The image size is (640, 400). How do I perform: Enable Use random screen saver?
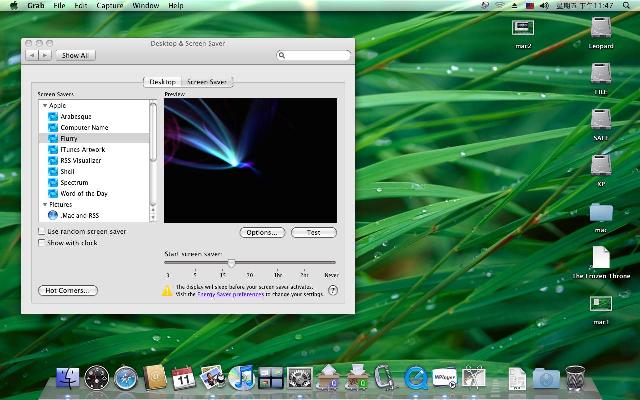pos(42,231)
